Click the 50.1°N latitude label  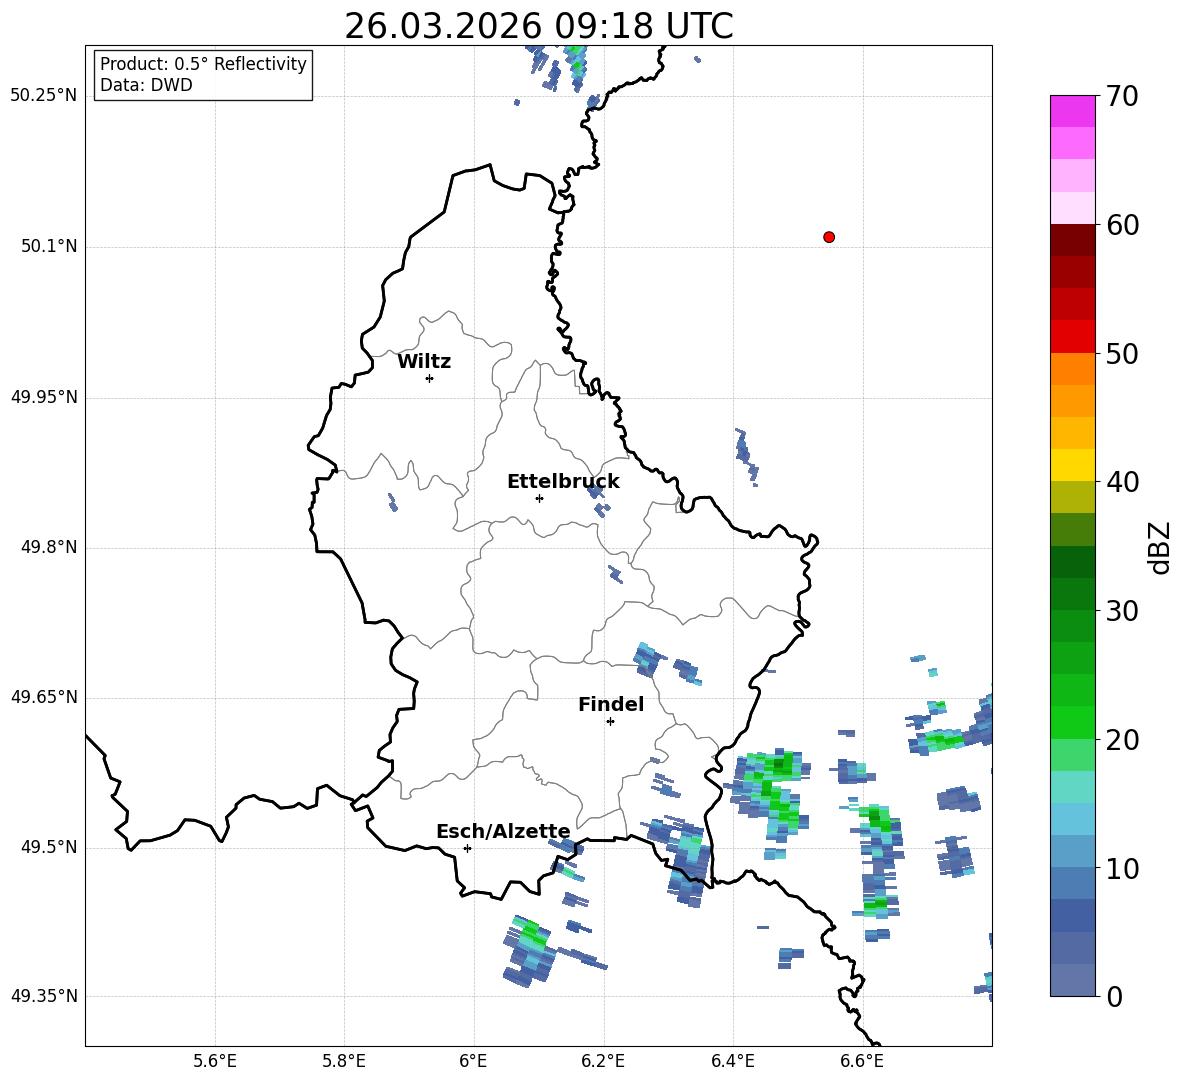(49, 247)
